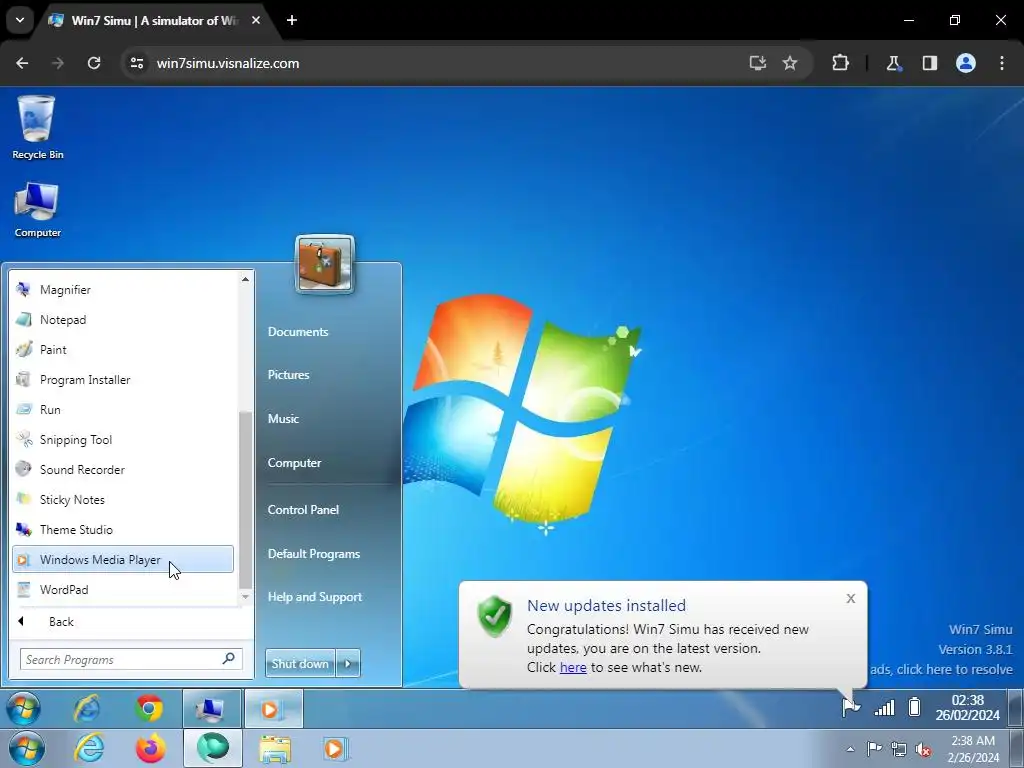The image size is (1024, 768).
Task: Expand the arrow next to Shut down
Action: 348,664
